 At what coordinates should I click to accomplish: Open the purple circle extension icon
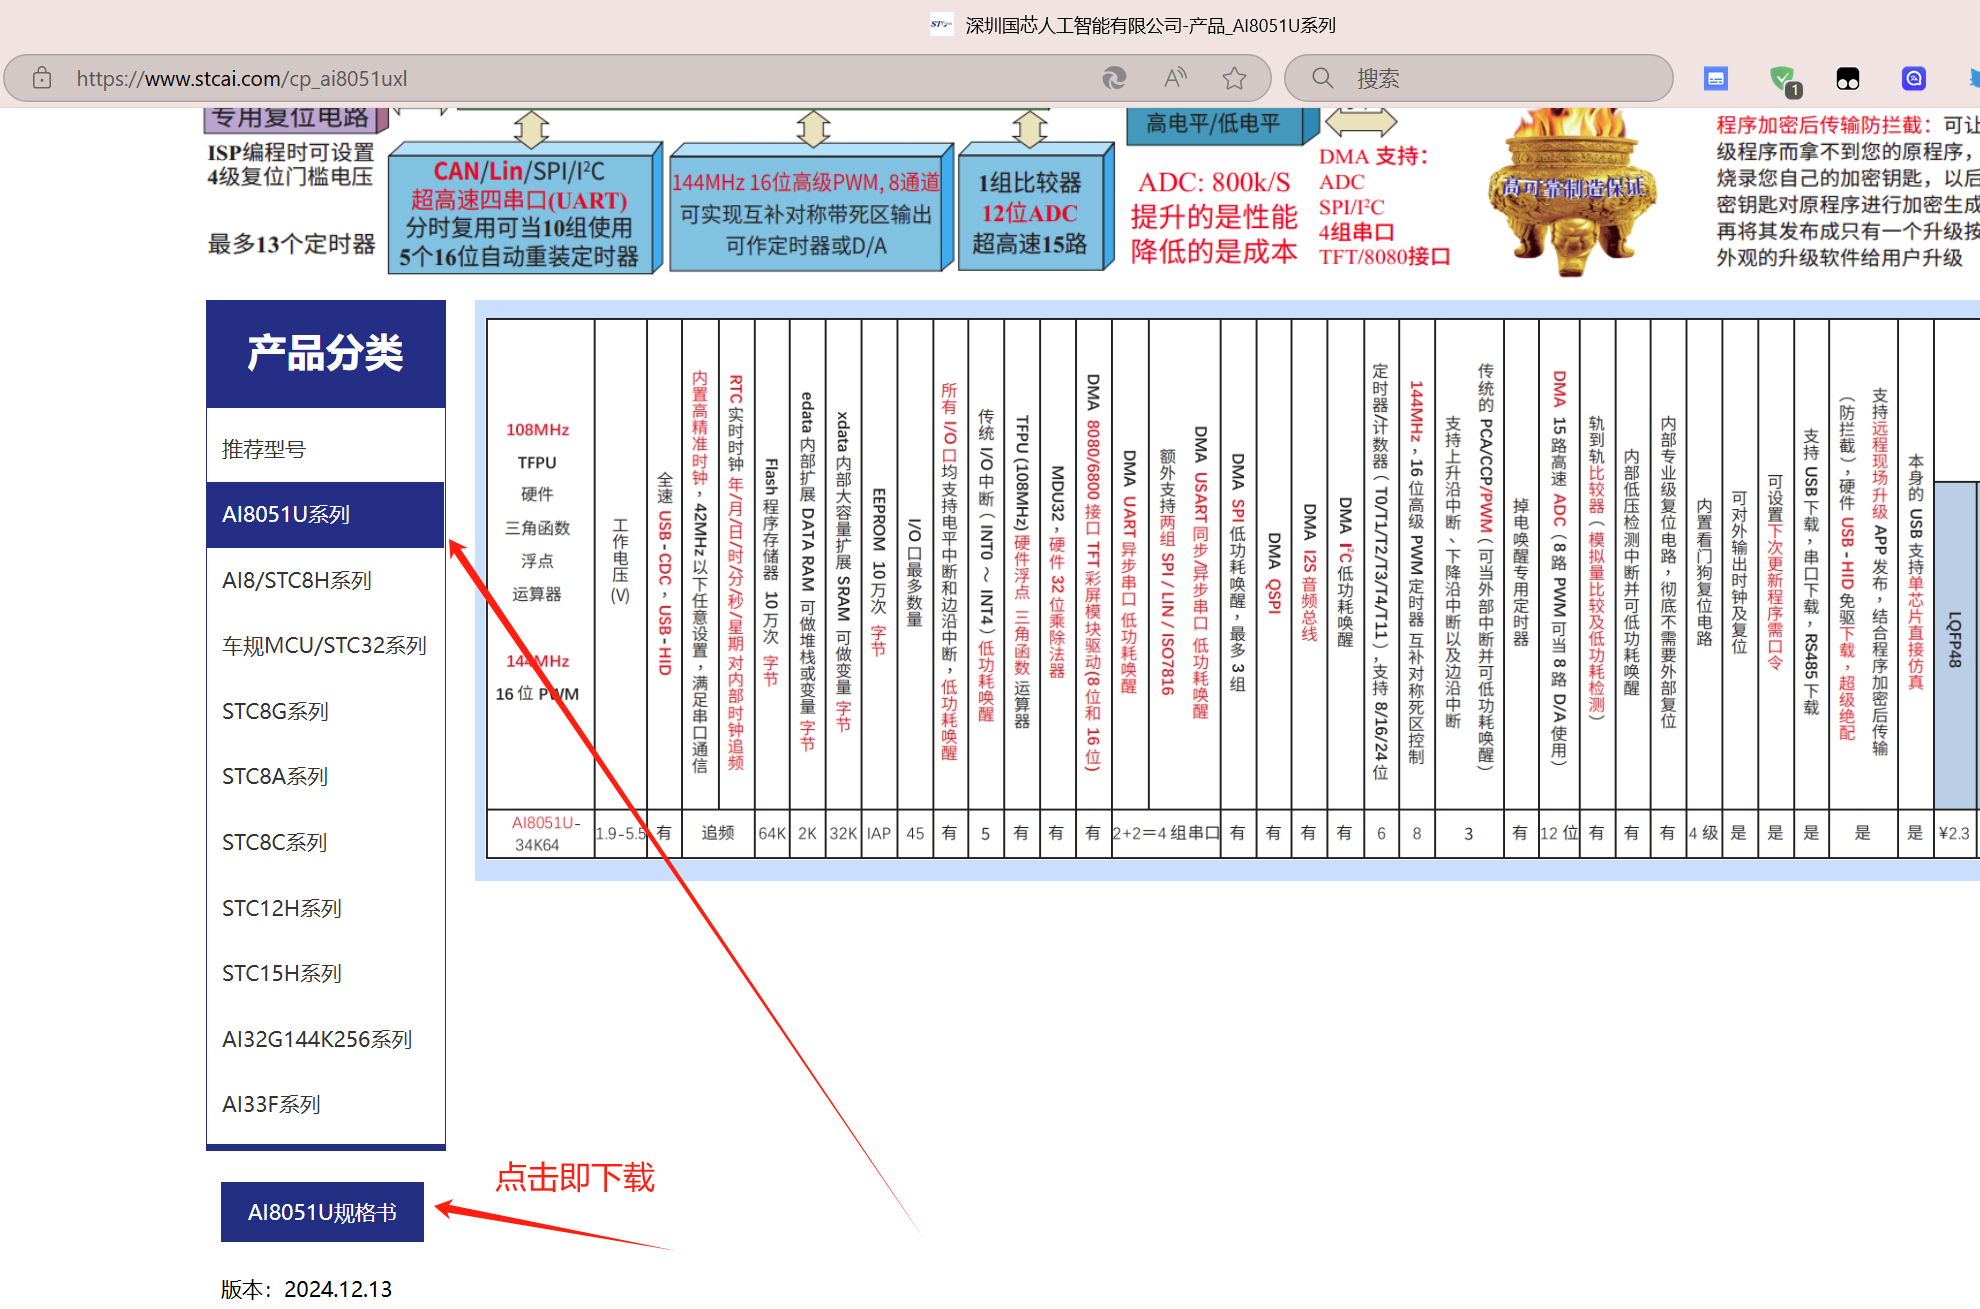pos(1914,78)
